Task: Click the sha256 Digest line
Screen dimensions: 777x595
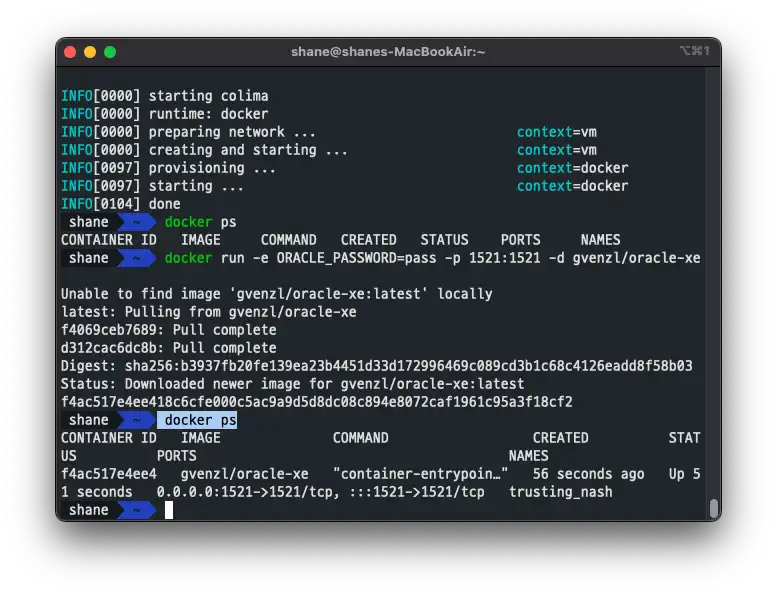Action: point(377,366)
